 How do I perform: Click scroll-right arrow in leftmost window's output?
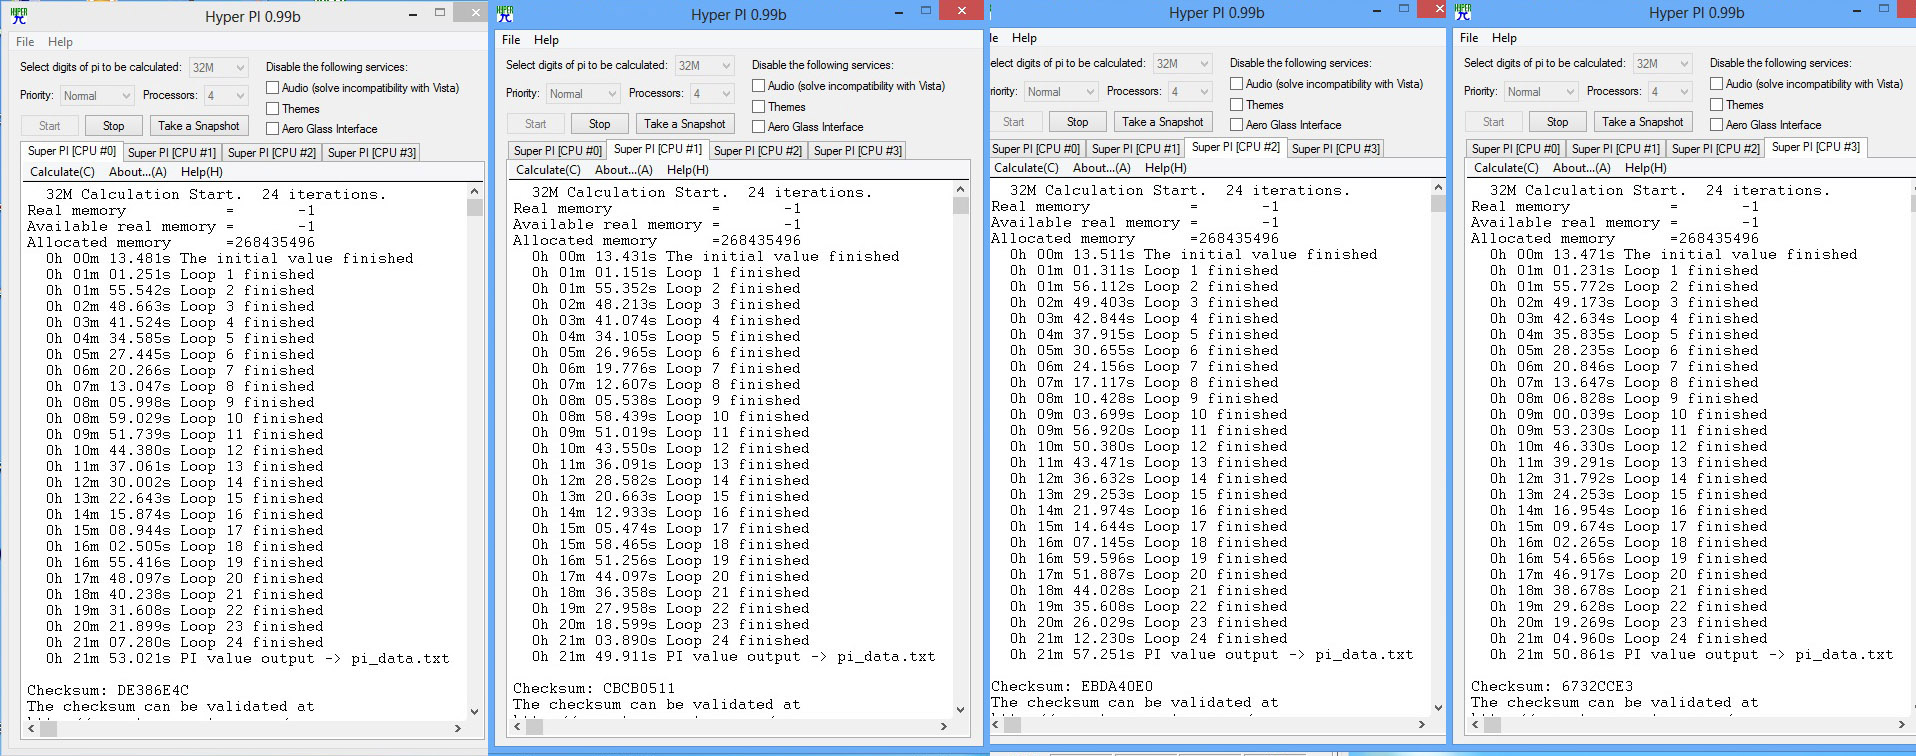[x=459, y=729]
